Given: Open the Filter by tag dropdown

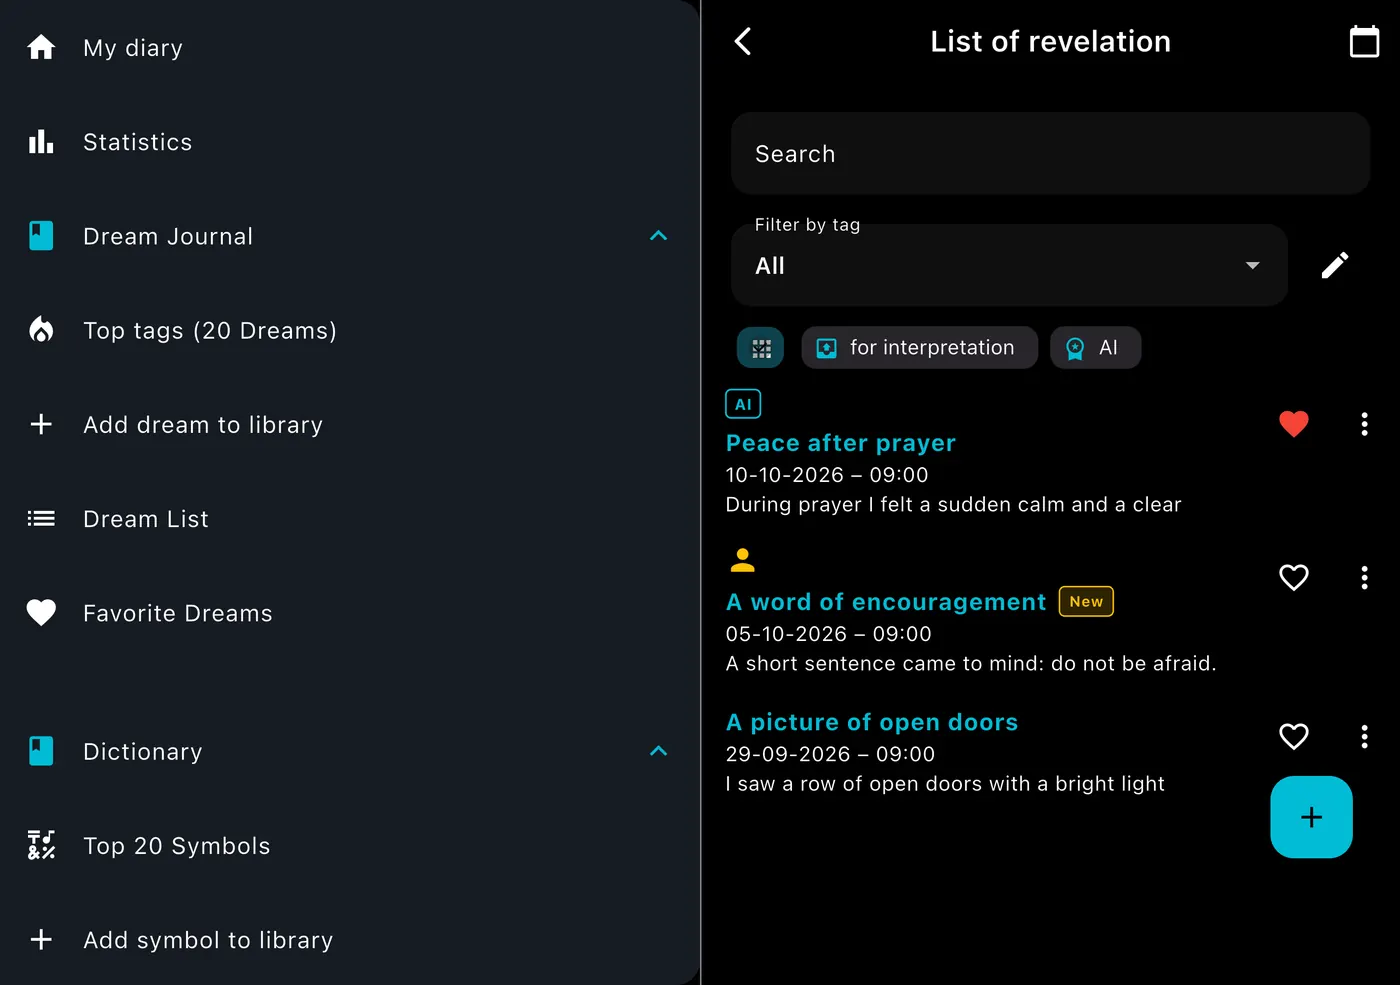Looking at the screenshot, I should [x=1009, y=265].
